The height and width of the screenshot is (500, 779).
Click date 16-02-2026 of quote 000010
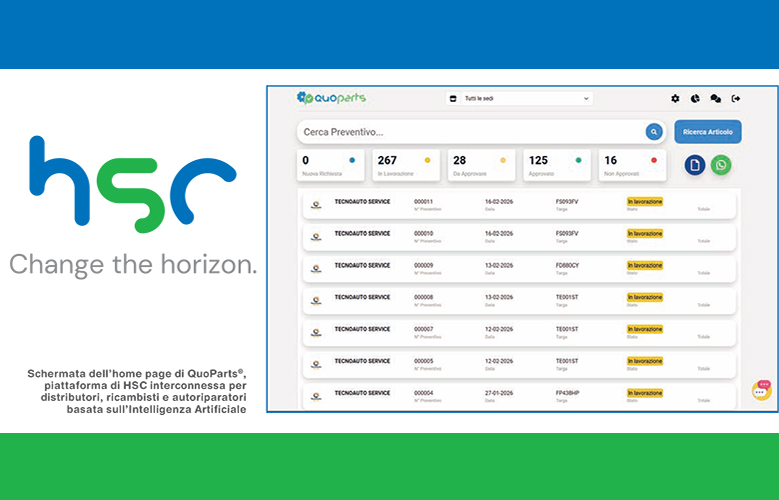pyautogui.click(x=499, y=233)
